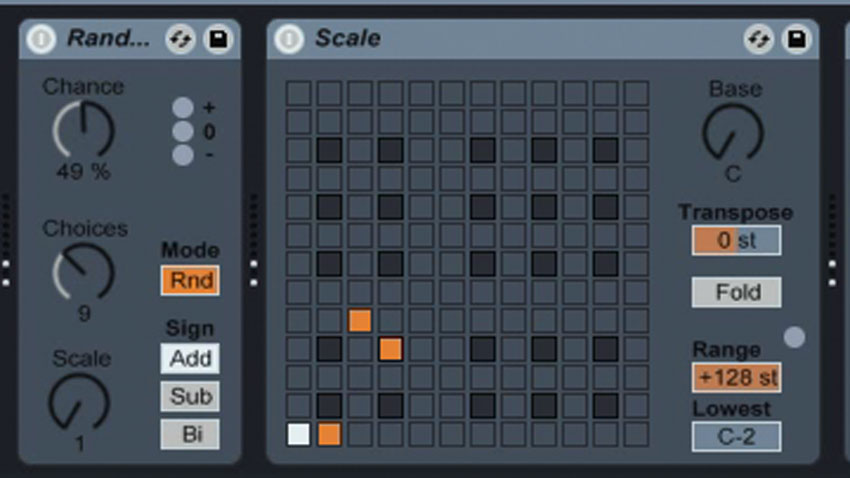Screen dimensions: 850x478
Task: Click the zero indicator LED in Random
Action: [x=183, y=131]
